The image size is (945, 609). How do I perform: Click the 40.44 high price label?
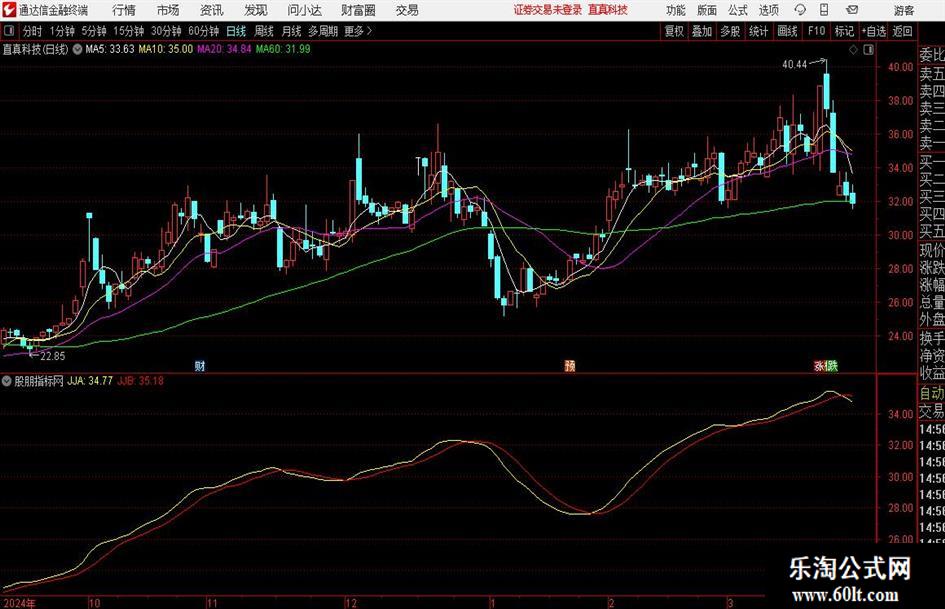[x=794, y=65]
